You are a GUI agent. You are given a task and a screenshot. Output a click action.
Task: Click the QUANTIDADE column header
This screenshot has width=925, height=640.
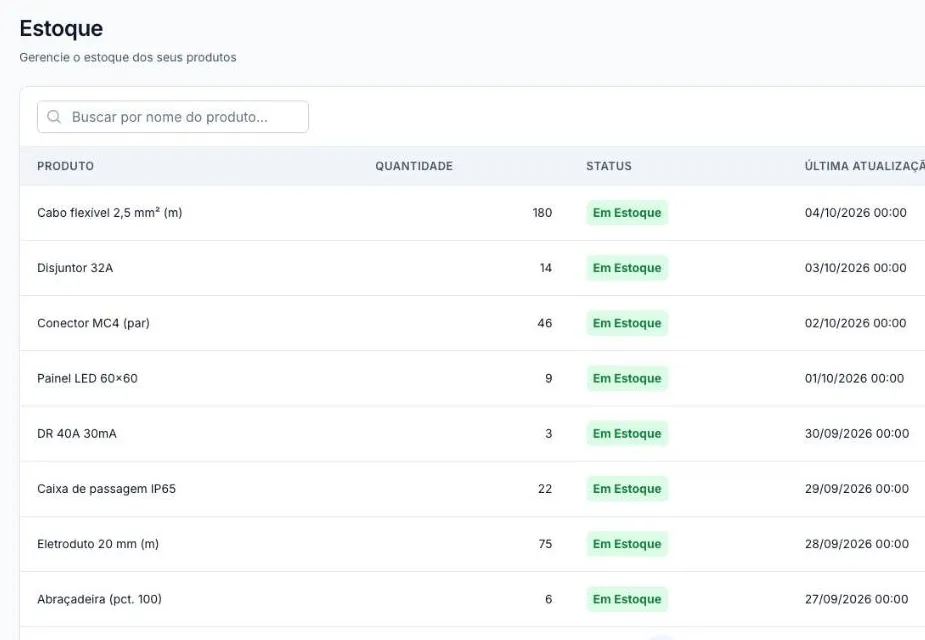pos(414,166)
